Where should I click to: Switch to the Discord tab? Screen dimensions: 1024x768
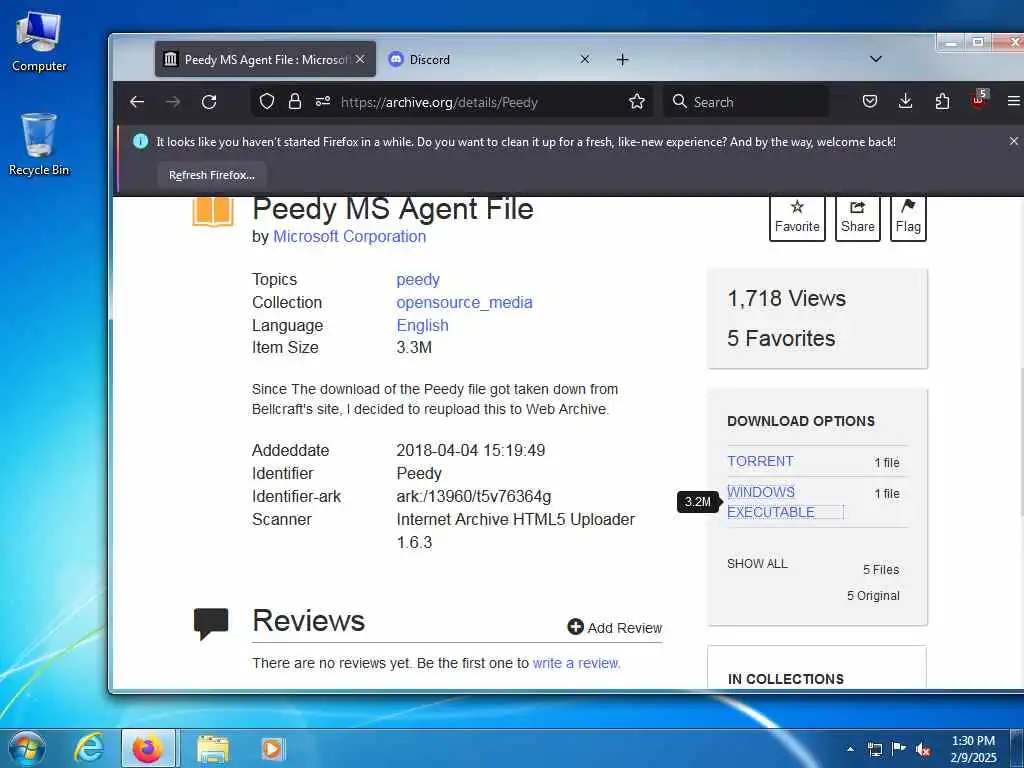(x=488, y=59)
